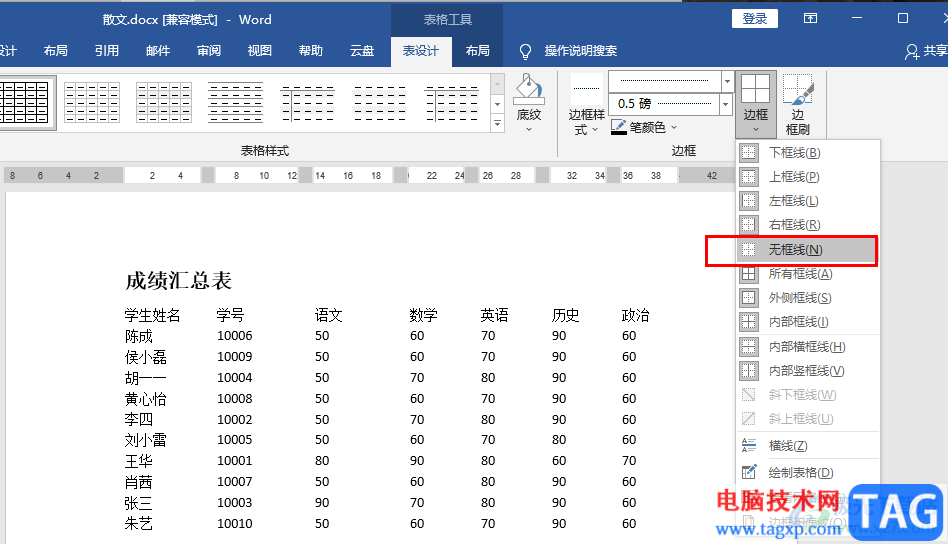The height and width of the screenshot is (544, 948).
Task: Select the last table style thumbnail in gallery
Action: pyautogui.click(x=452, y=103)
